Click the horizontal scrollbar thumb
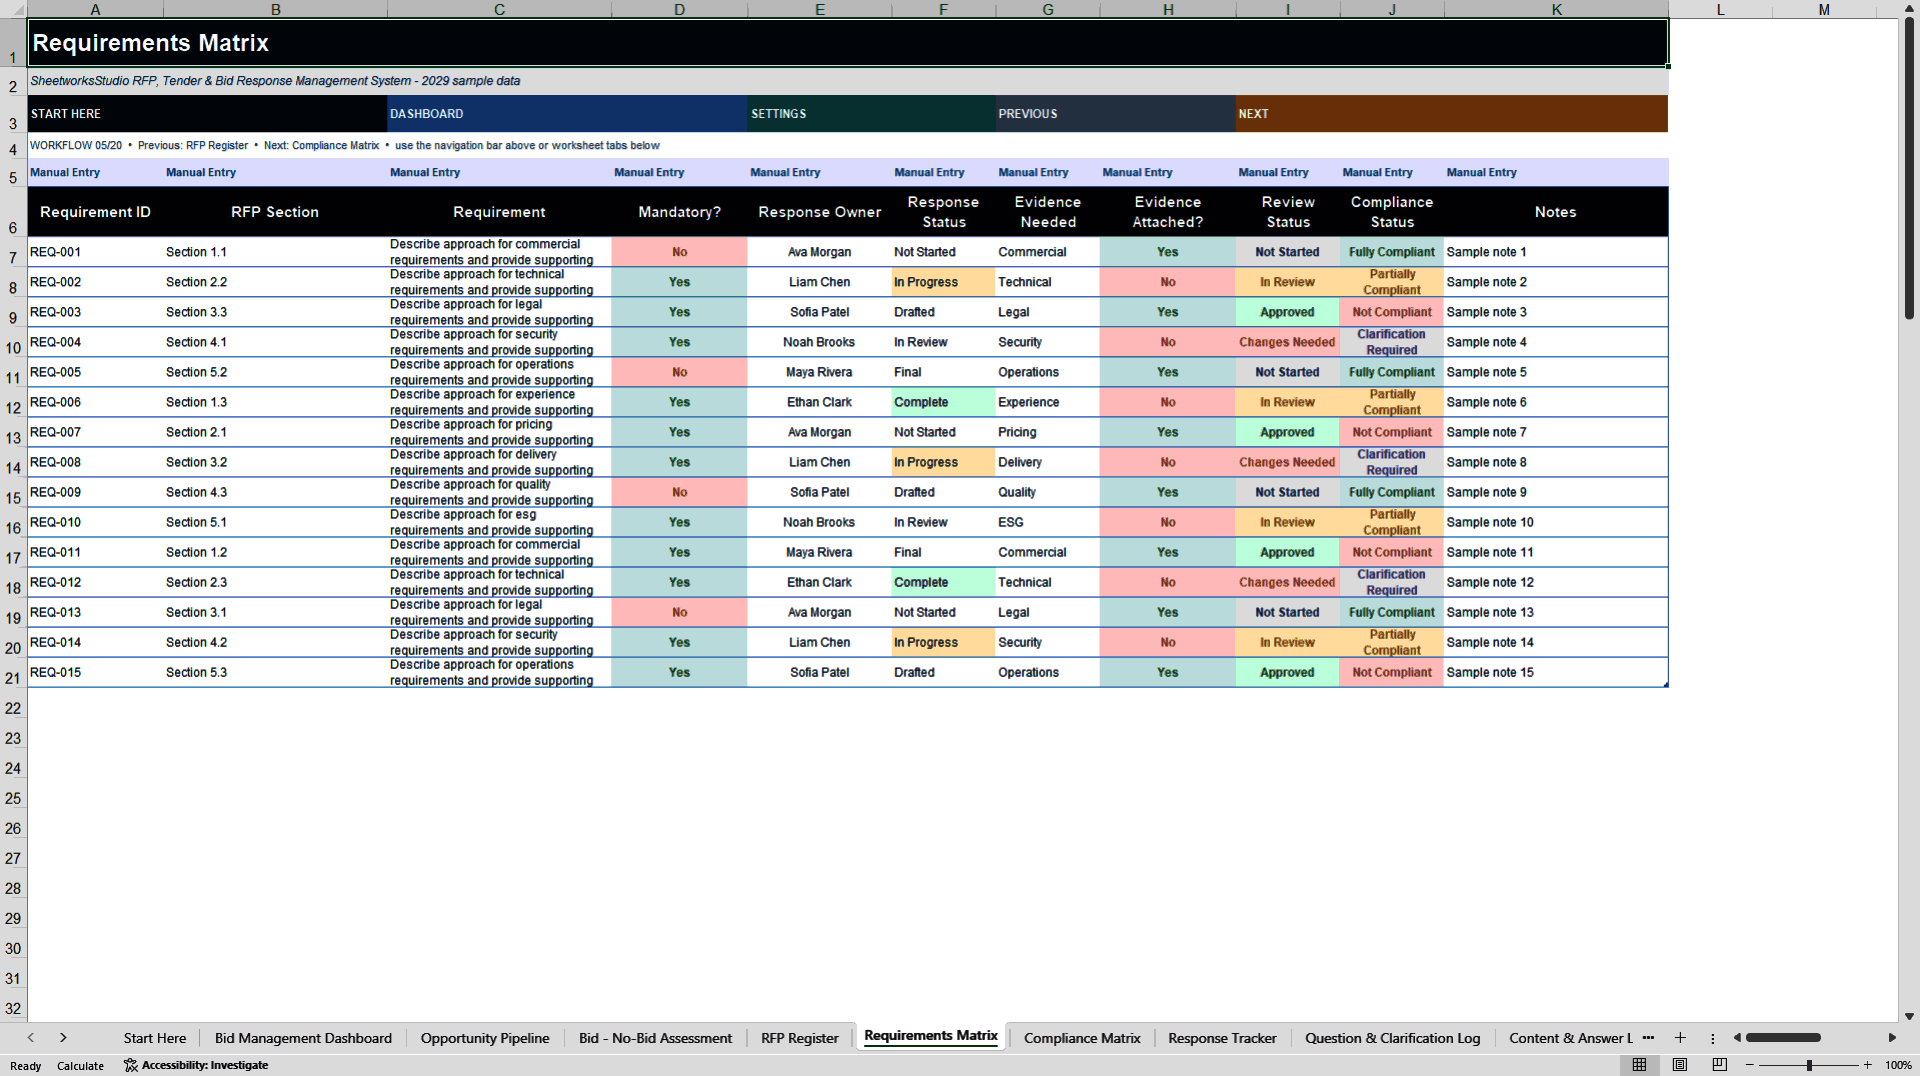The width and height of the screenshot is (1920, 1076). pos(1783,1038)
